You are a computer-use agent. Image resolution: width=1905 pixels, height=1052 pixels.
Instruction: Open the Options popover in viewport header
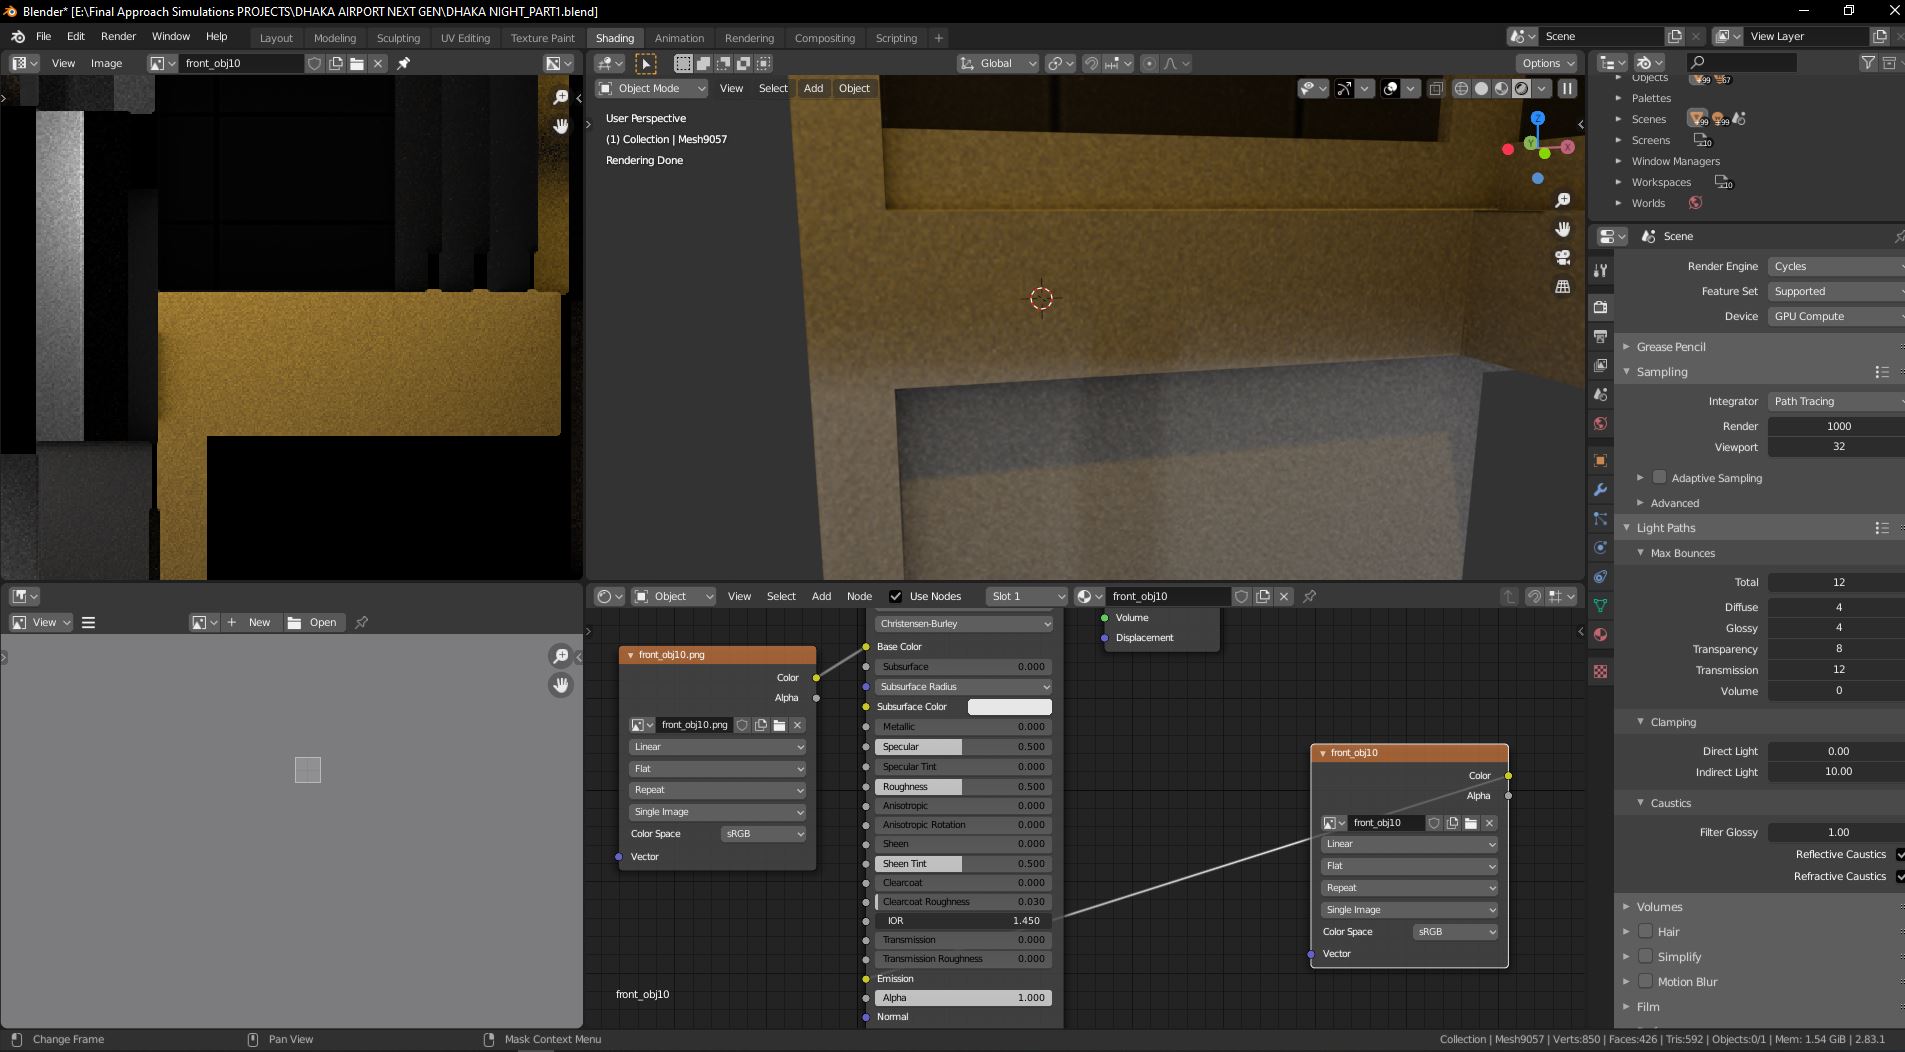pyautogui.click(x=1548, y=63)
